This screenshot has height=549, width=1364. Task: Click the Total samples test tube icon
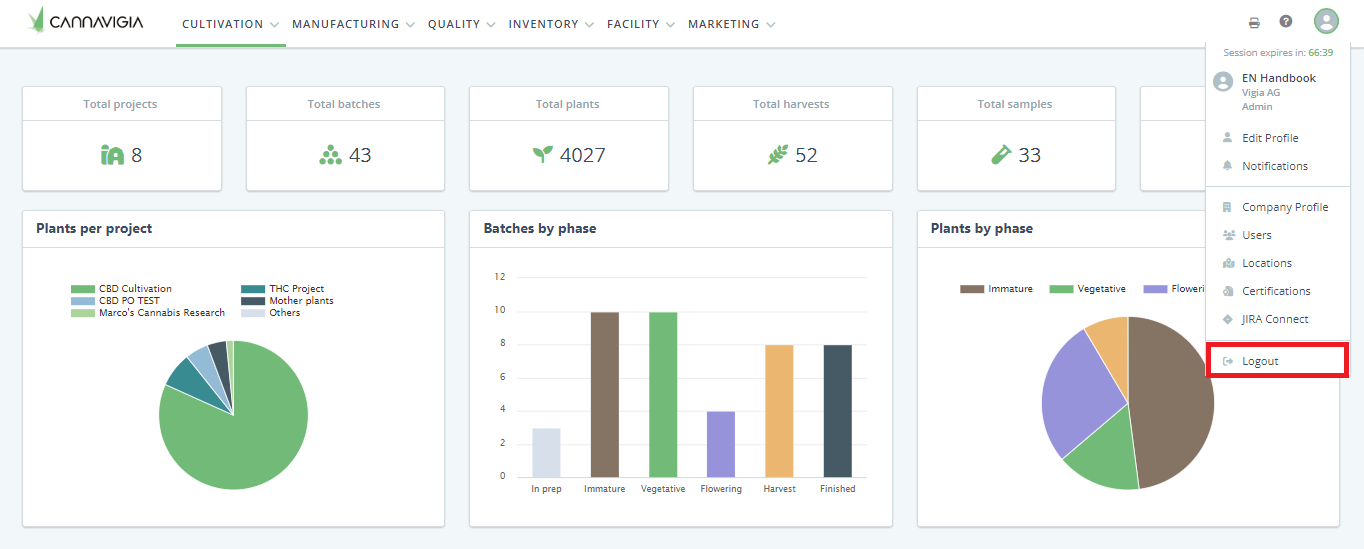tap(1001, 155)
